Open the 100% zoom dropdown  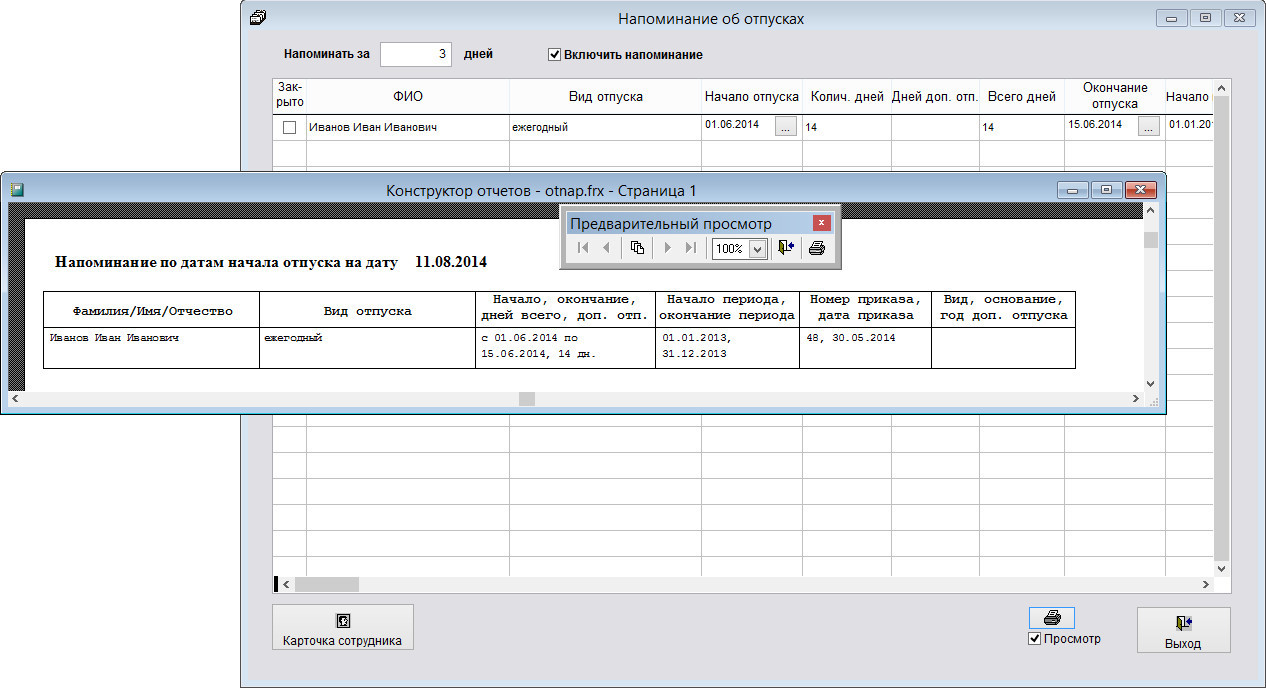point(757,249)
